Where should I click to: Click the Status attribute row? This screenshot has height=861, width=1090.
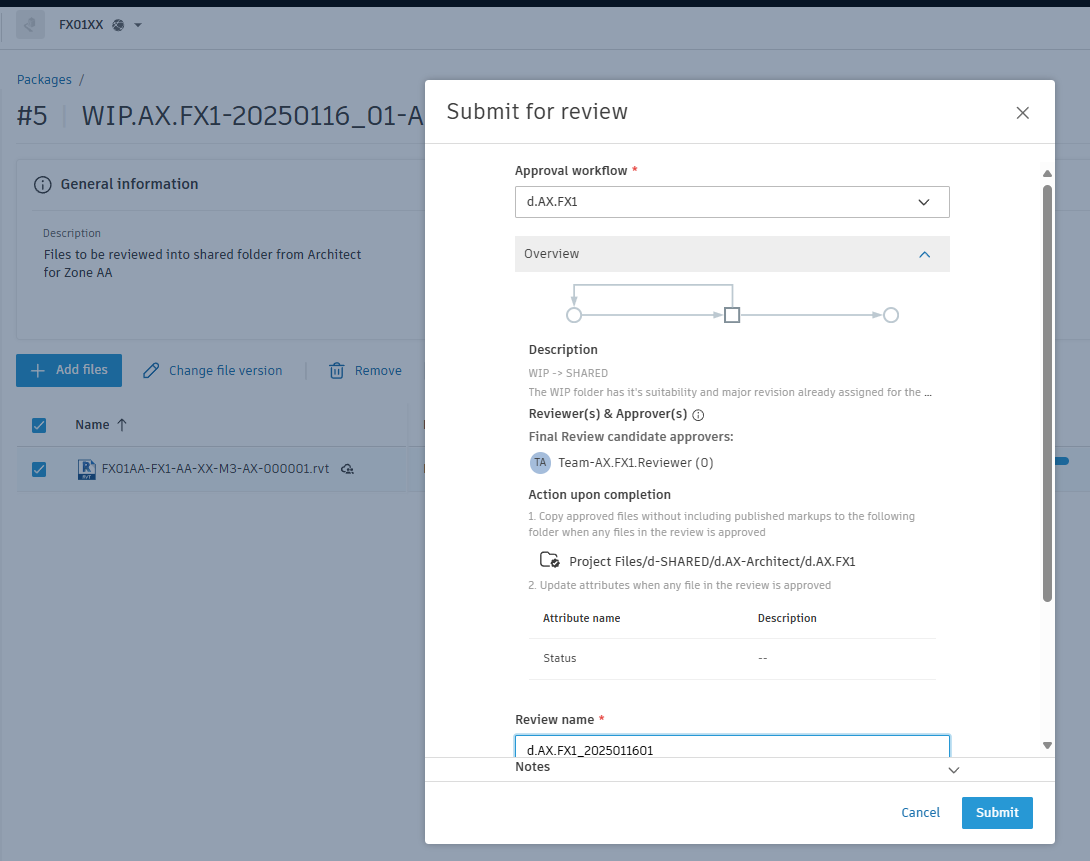pyautogui.click(x=732, y=659)
